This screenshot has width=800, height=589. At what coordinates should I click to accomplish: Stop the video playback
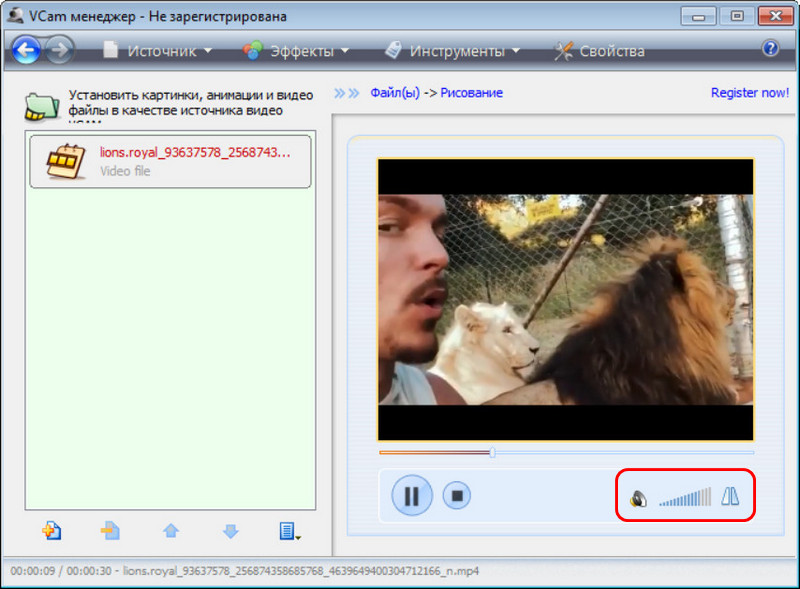pyautogui.click(x=457, y=496)
